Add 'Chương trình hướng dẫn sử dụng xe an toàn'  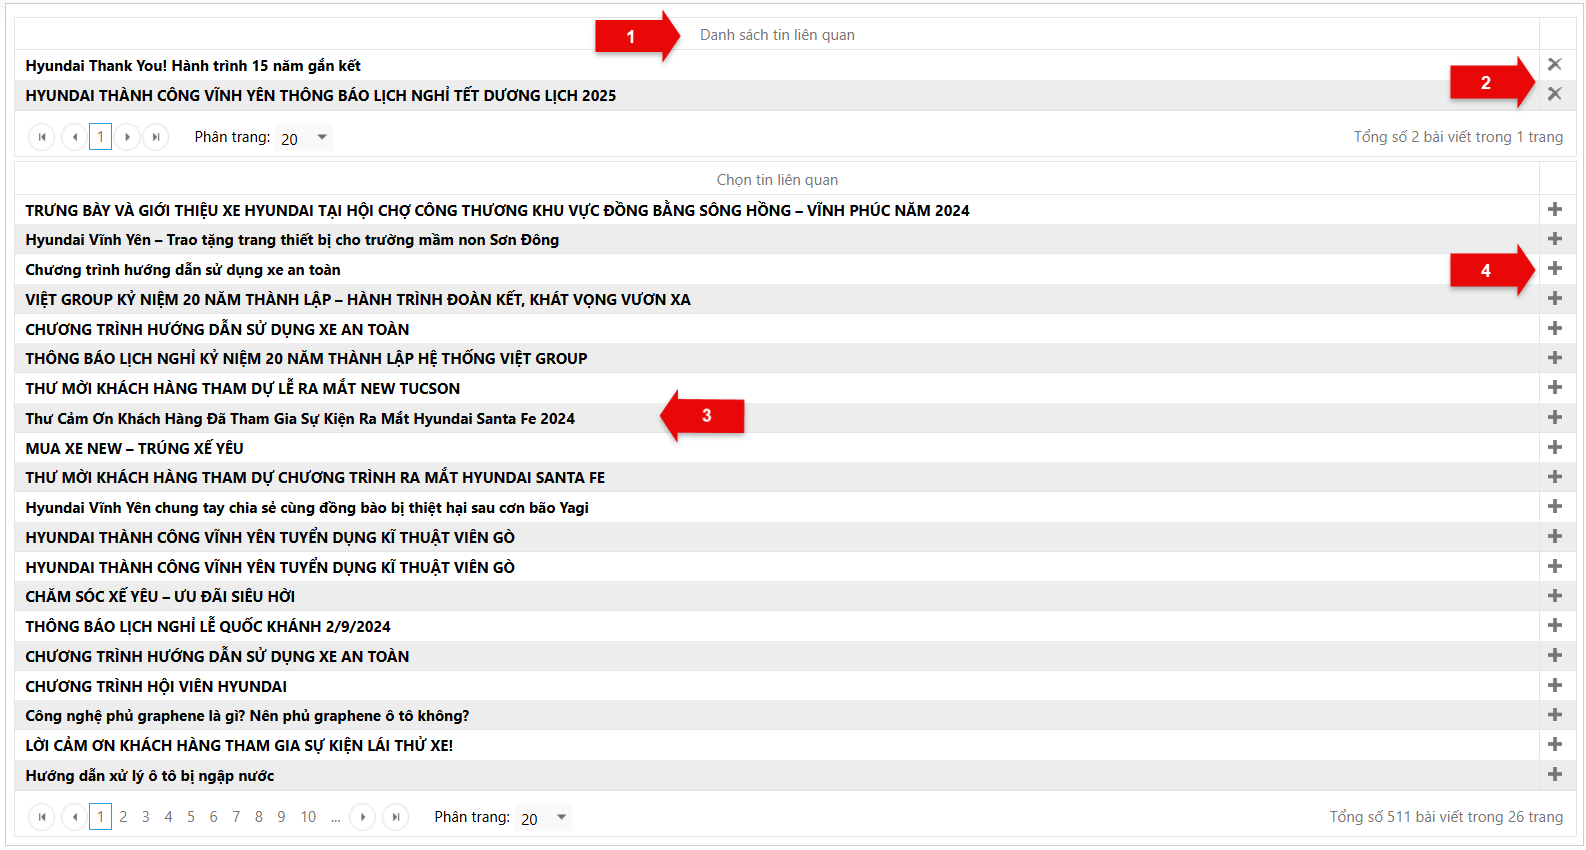tap(1554, 268)
